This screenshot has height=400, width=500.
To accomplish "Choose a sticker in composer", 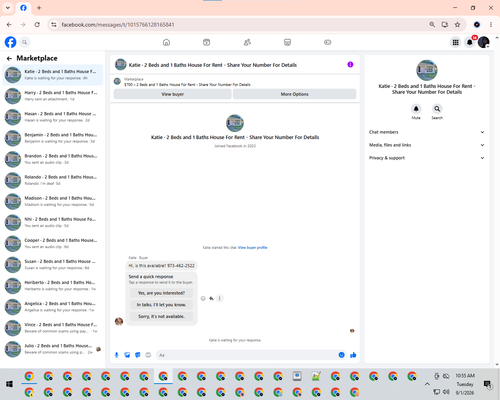I will tap(138, 355).
